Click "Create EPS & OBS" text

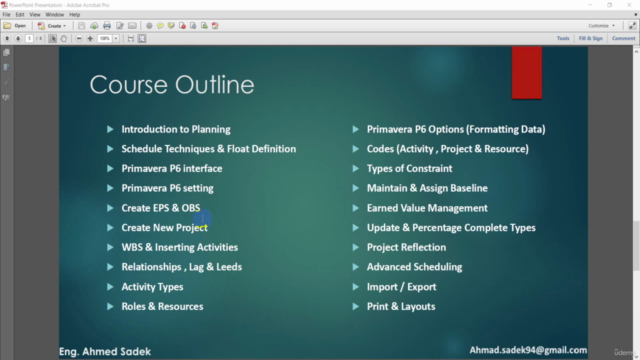[161, 208]
